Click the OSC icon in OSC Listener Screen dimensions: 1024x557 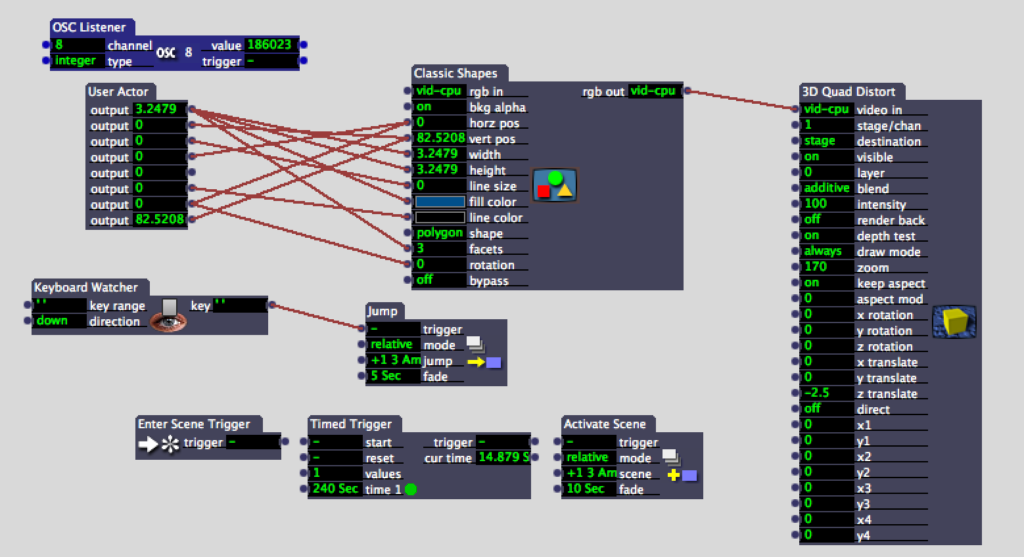(x=166, y=52)
